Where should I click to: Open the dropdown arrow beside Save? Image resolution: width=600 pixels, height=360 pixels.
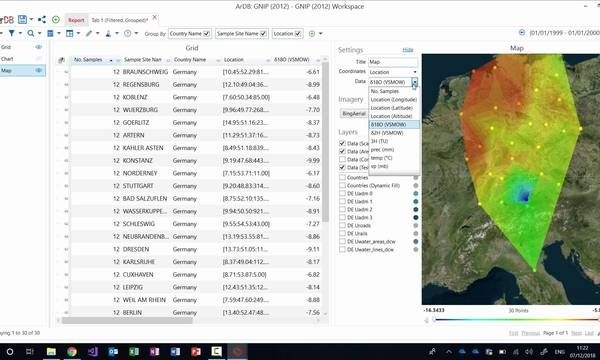31,20
